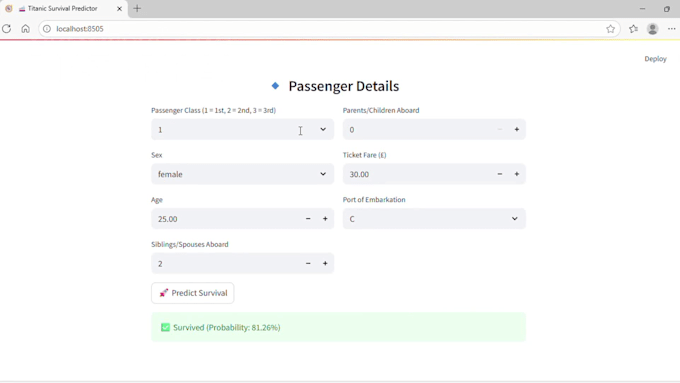680x383 pixels.
Task: Increase the Ticket Fare amount
Action: point(517,174)
